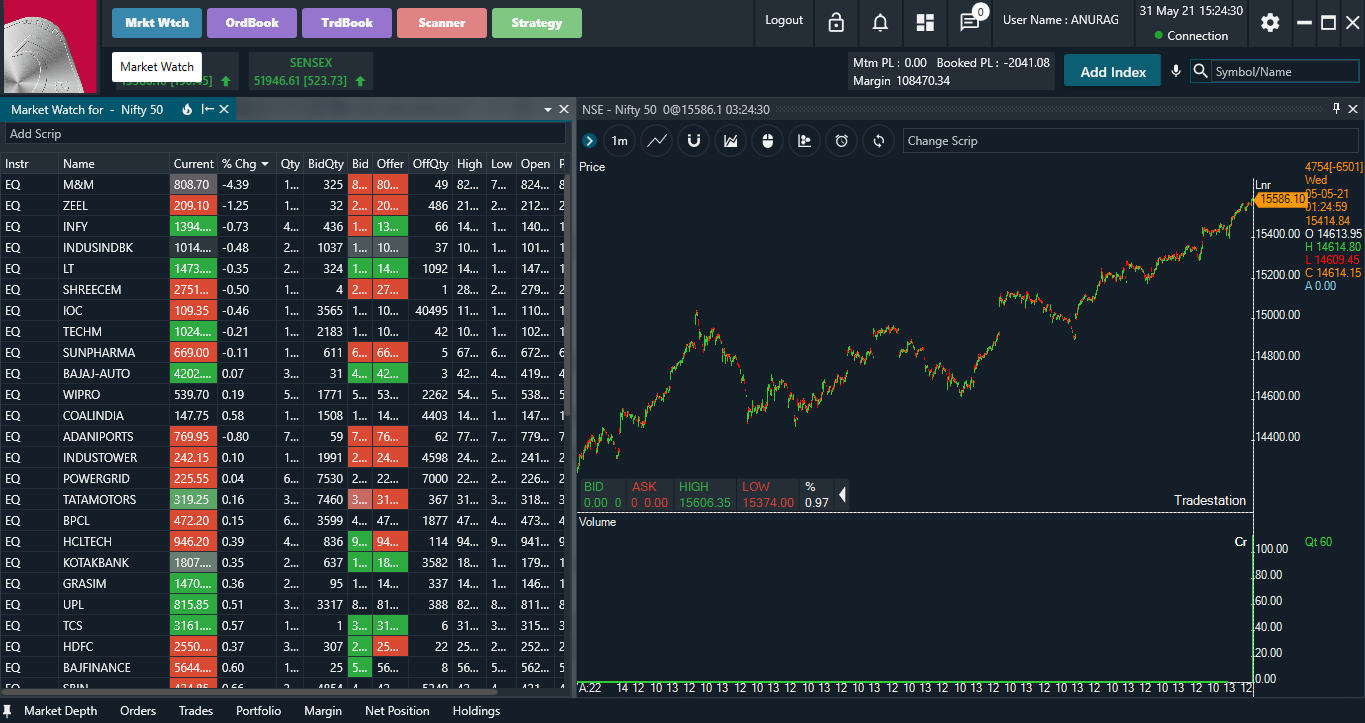Image resolution: width=1365 pixels, height=723 pixels.
Task: Open the Scanner tab
Action: tap(442, 23)
